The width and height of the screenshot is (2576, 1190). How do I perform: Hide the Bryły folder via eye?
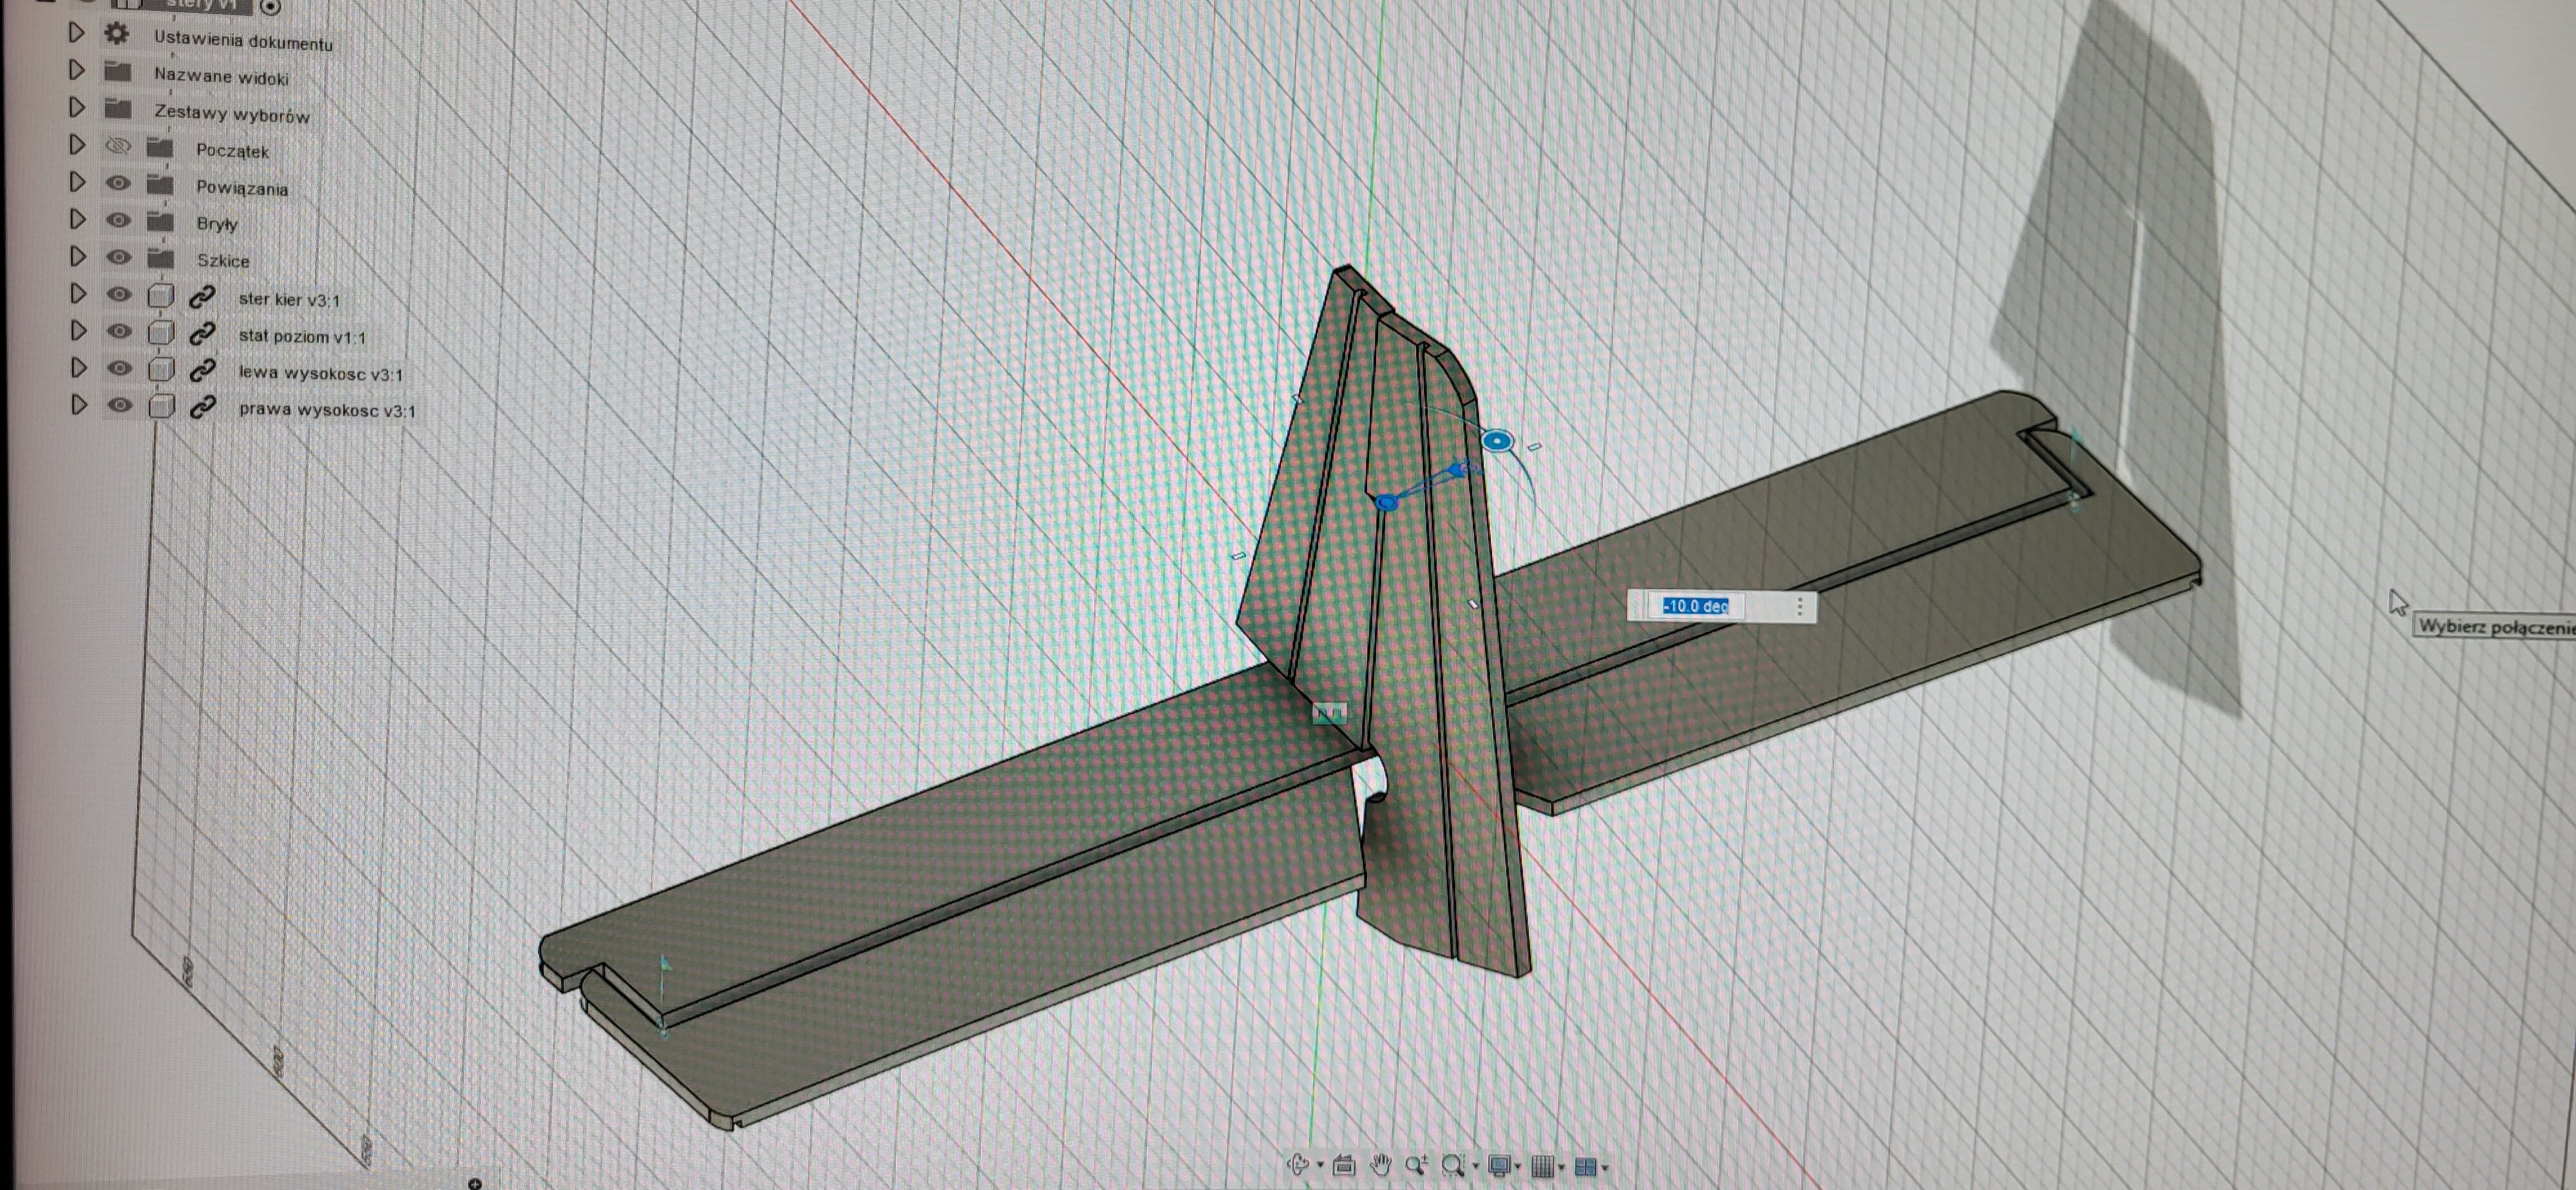click(118, 220)
